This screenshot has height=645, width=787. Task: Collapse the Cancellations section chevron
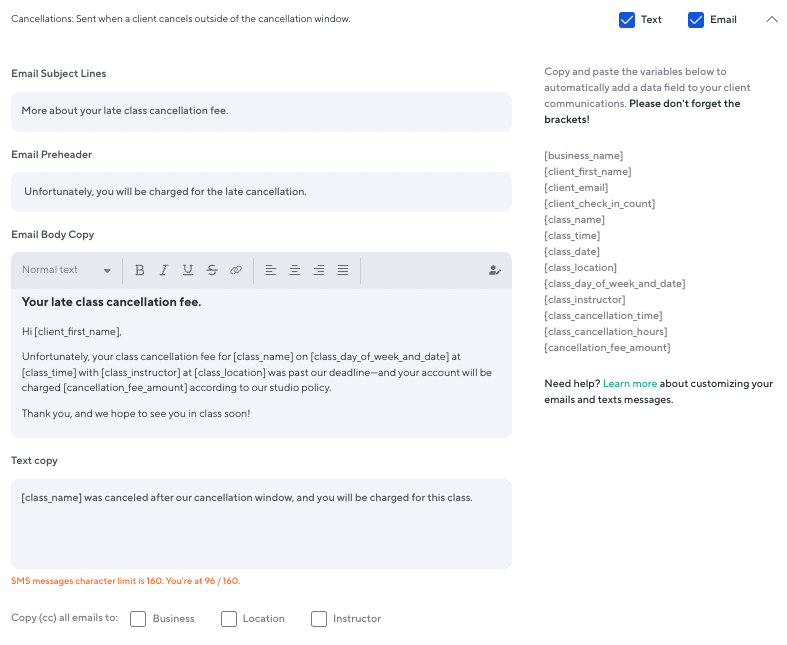pos(771,19)
